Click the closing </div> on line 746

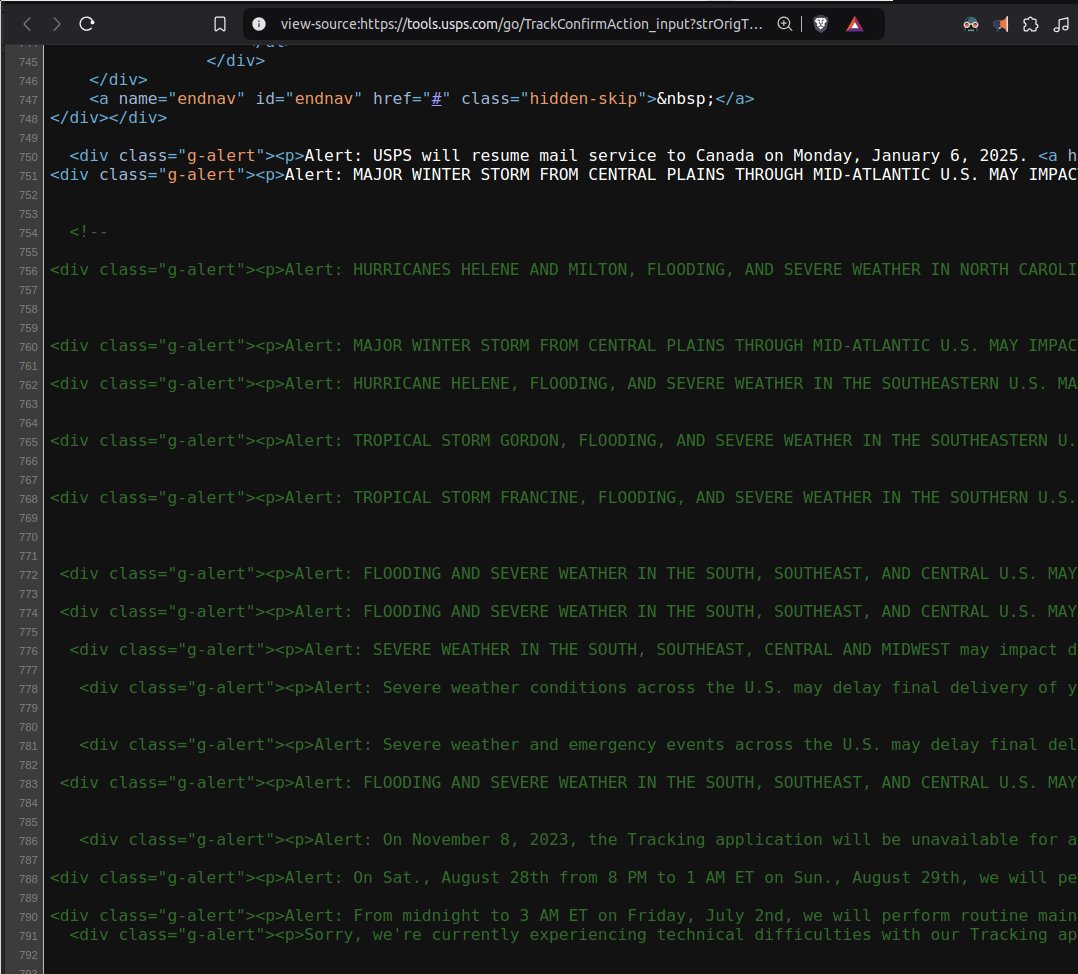point(118,80)
